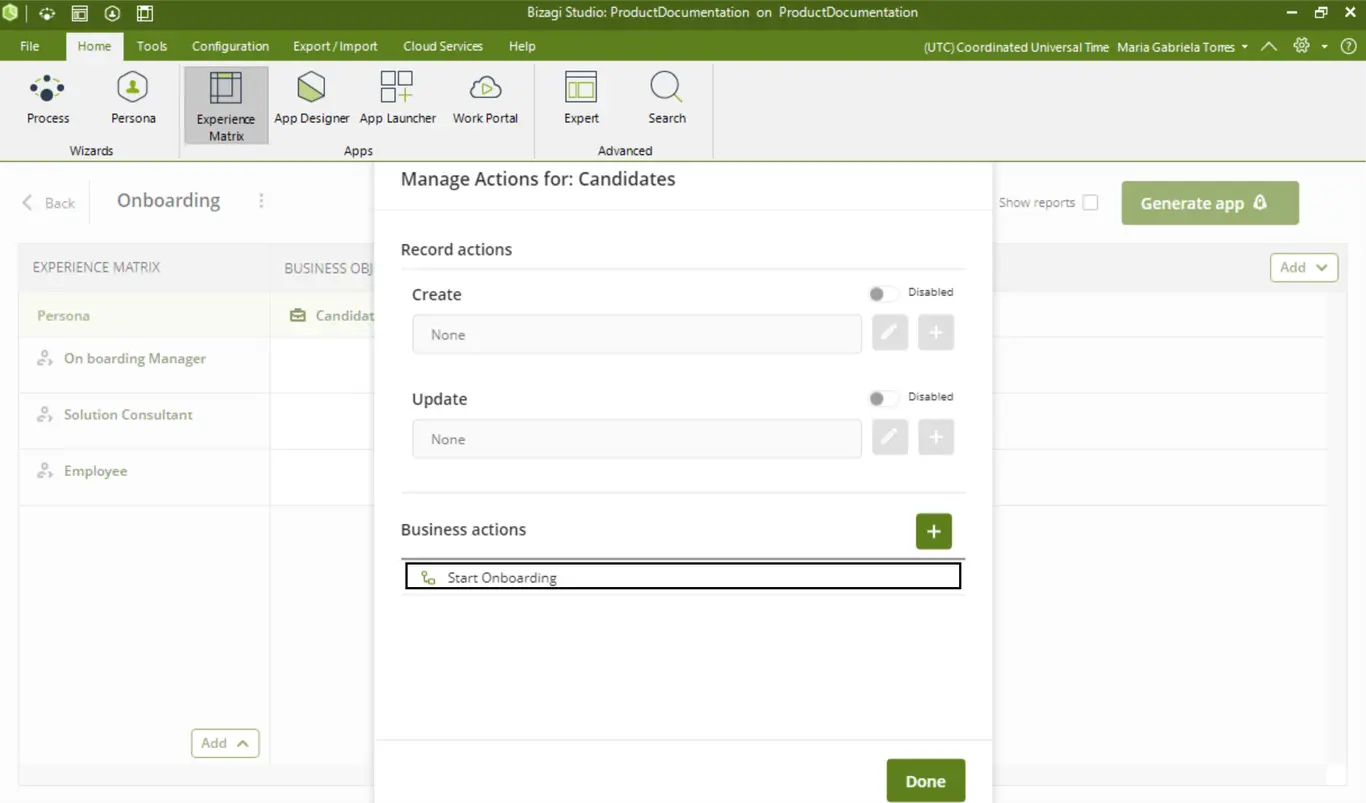Collapse the ribbon with the chevron
1366x803 pixels.
1269,46
